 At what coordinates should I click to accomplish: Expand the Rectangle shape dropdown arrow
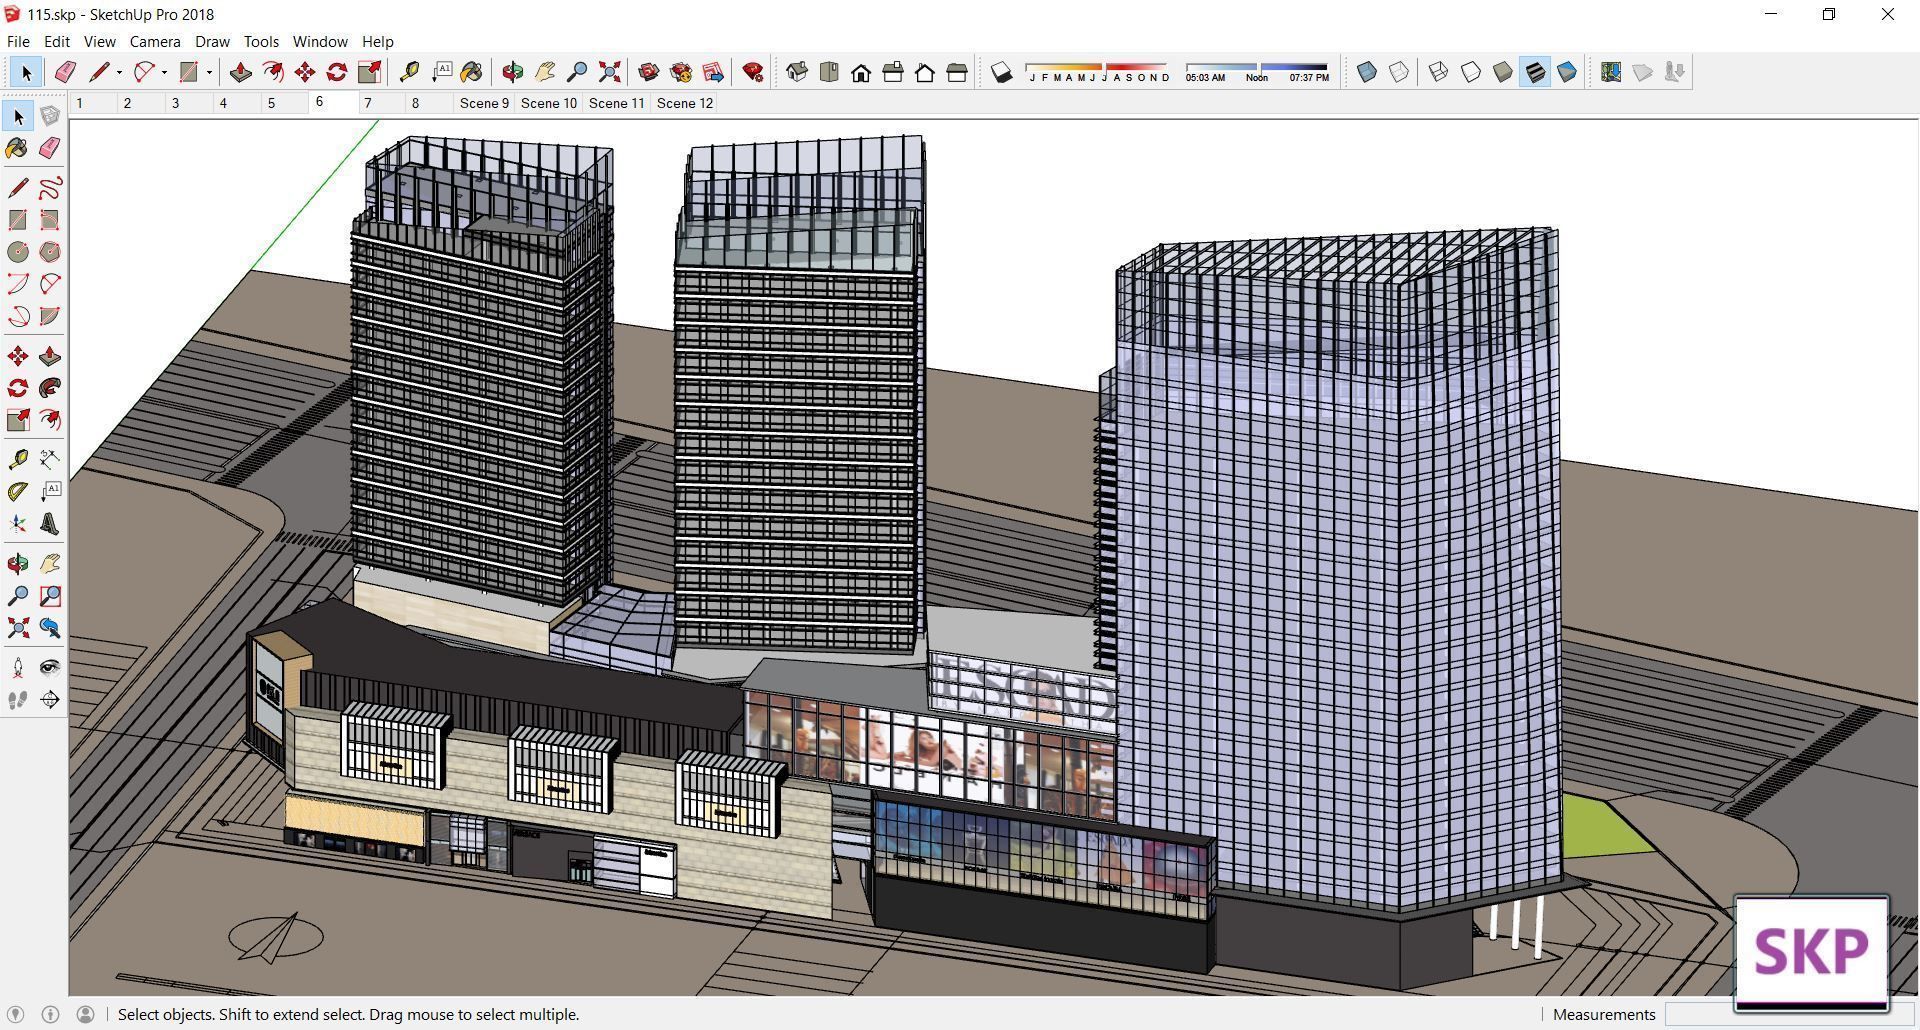coord(209,72)
